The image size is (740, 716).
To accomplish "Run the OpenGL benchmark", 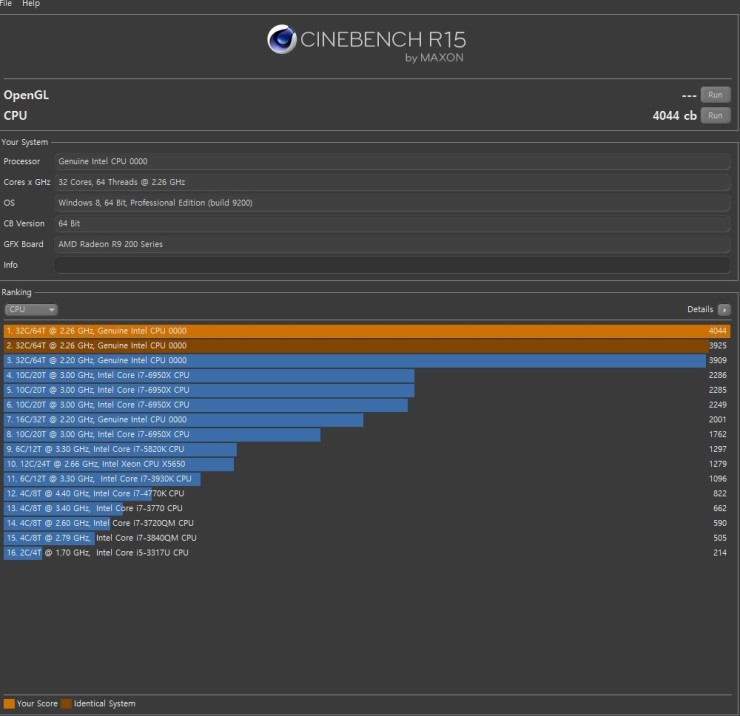I will click(x=715, y=95).
